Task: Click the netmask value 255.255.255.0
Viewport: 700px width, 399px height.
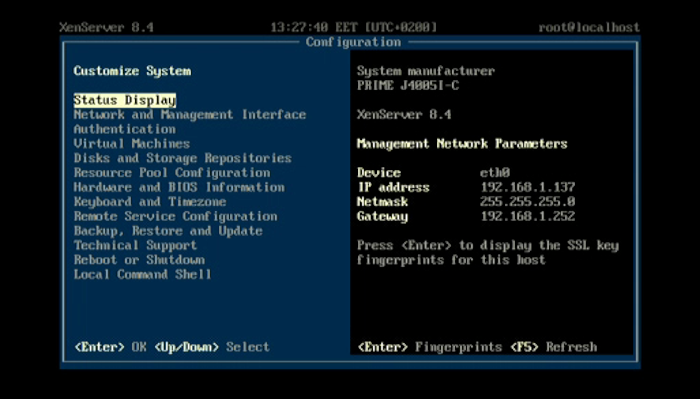Action: point(528,202)
